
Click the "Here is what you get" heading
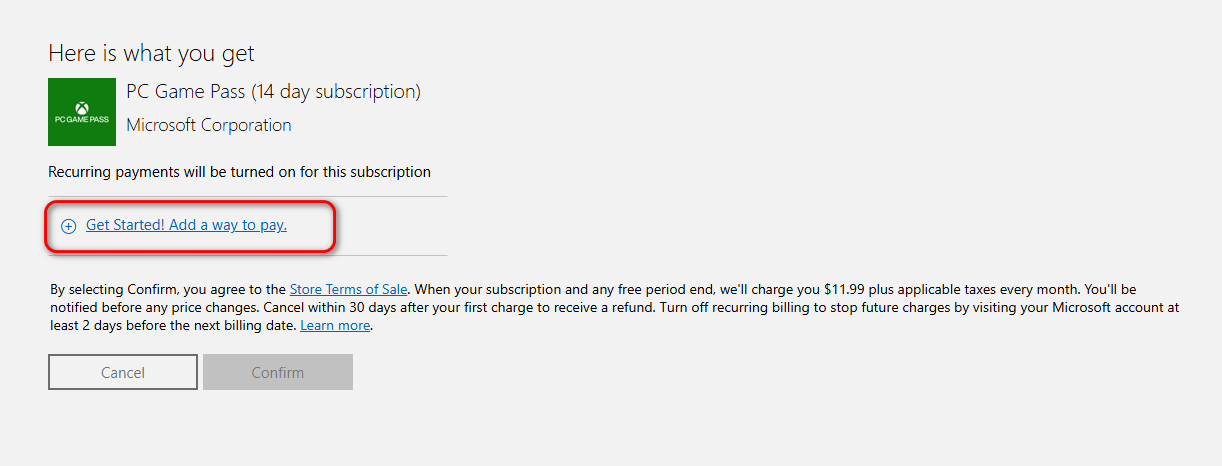[151, 54]
